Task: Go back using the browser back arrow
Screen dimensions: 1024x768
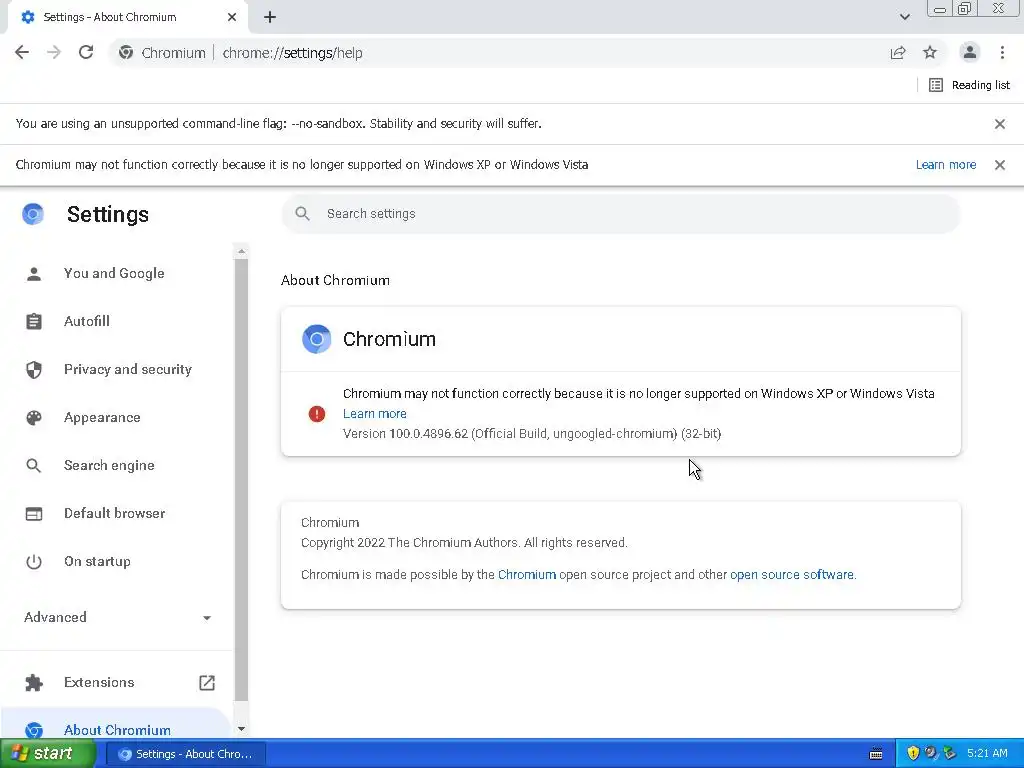Action: [22, 53]
